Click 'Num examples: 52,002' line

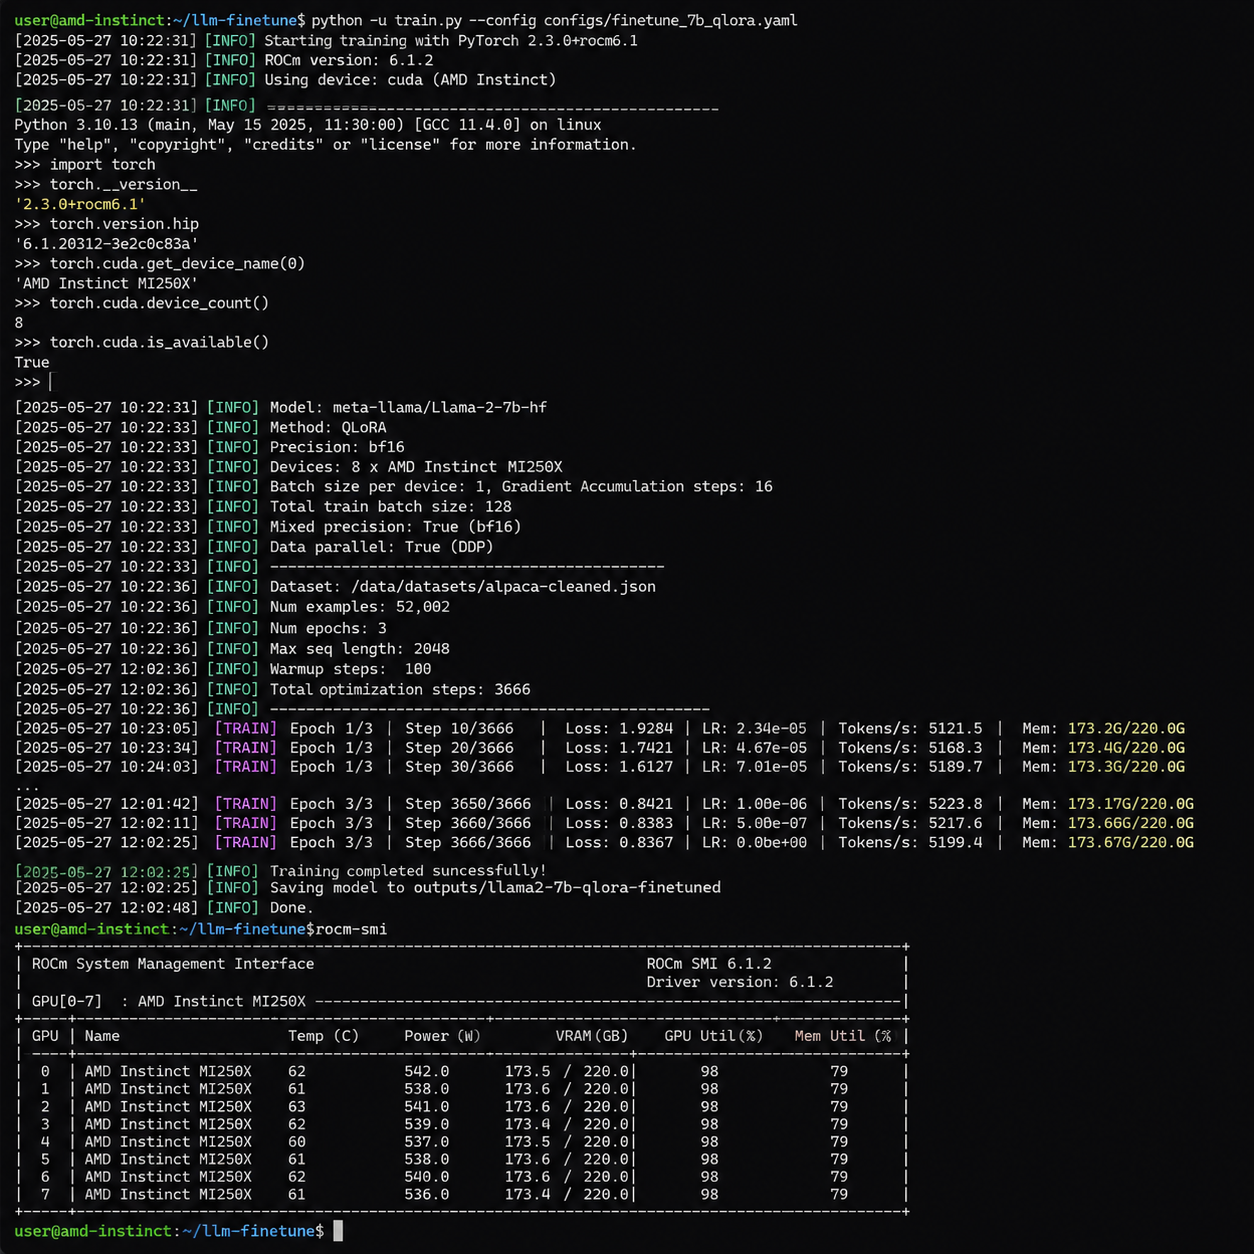360,607
